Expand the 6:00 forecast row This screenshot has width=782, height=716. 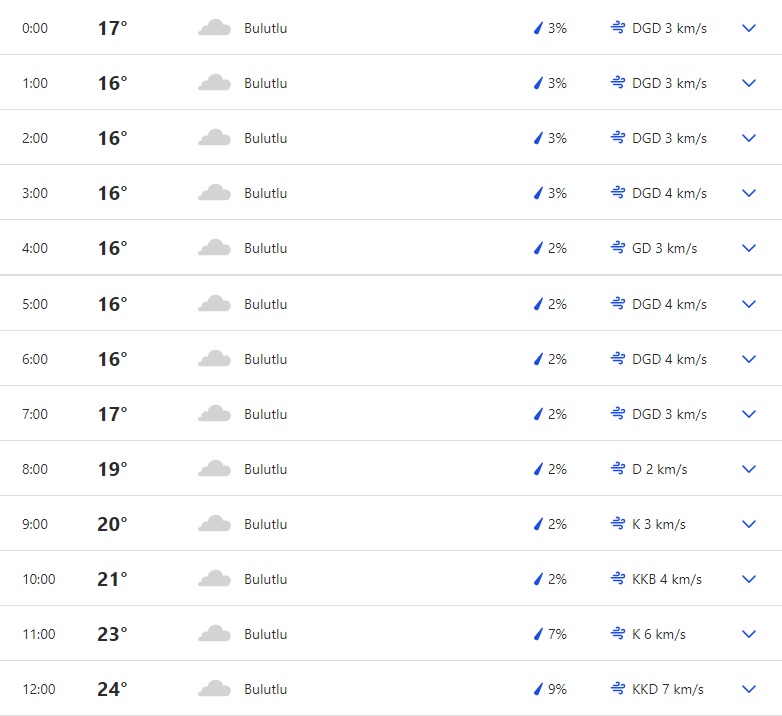coord(749,359)
